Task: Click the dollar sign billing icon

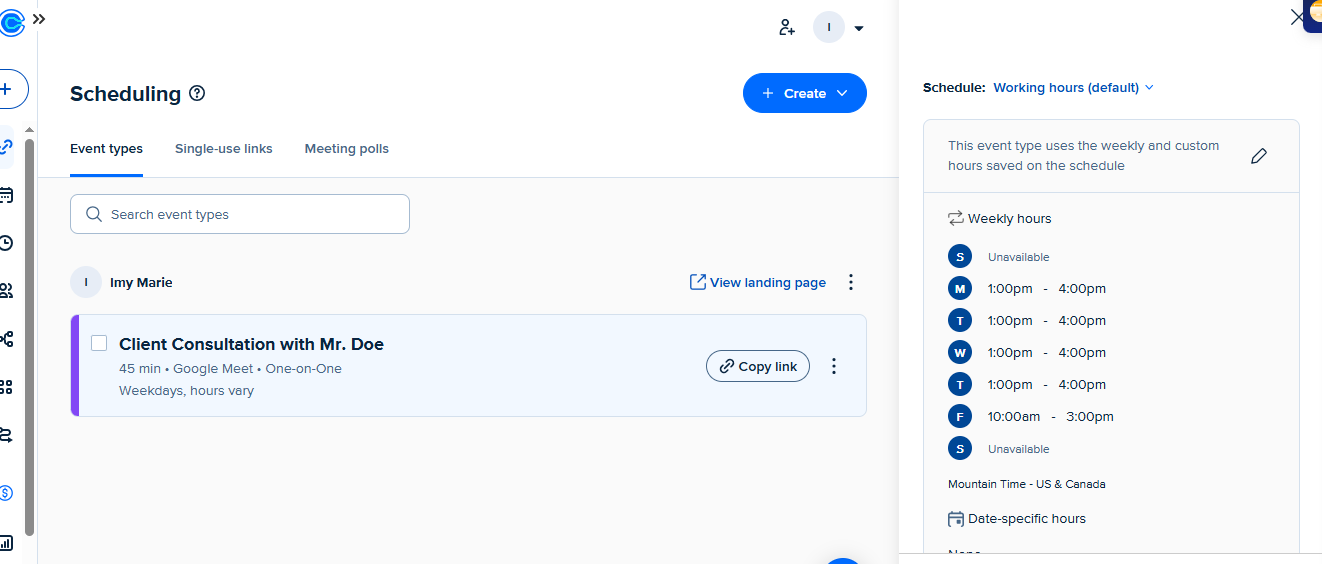Action: [x=6, y=493]
